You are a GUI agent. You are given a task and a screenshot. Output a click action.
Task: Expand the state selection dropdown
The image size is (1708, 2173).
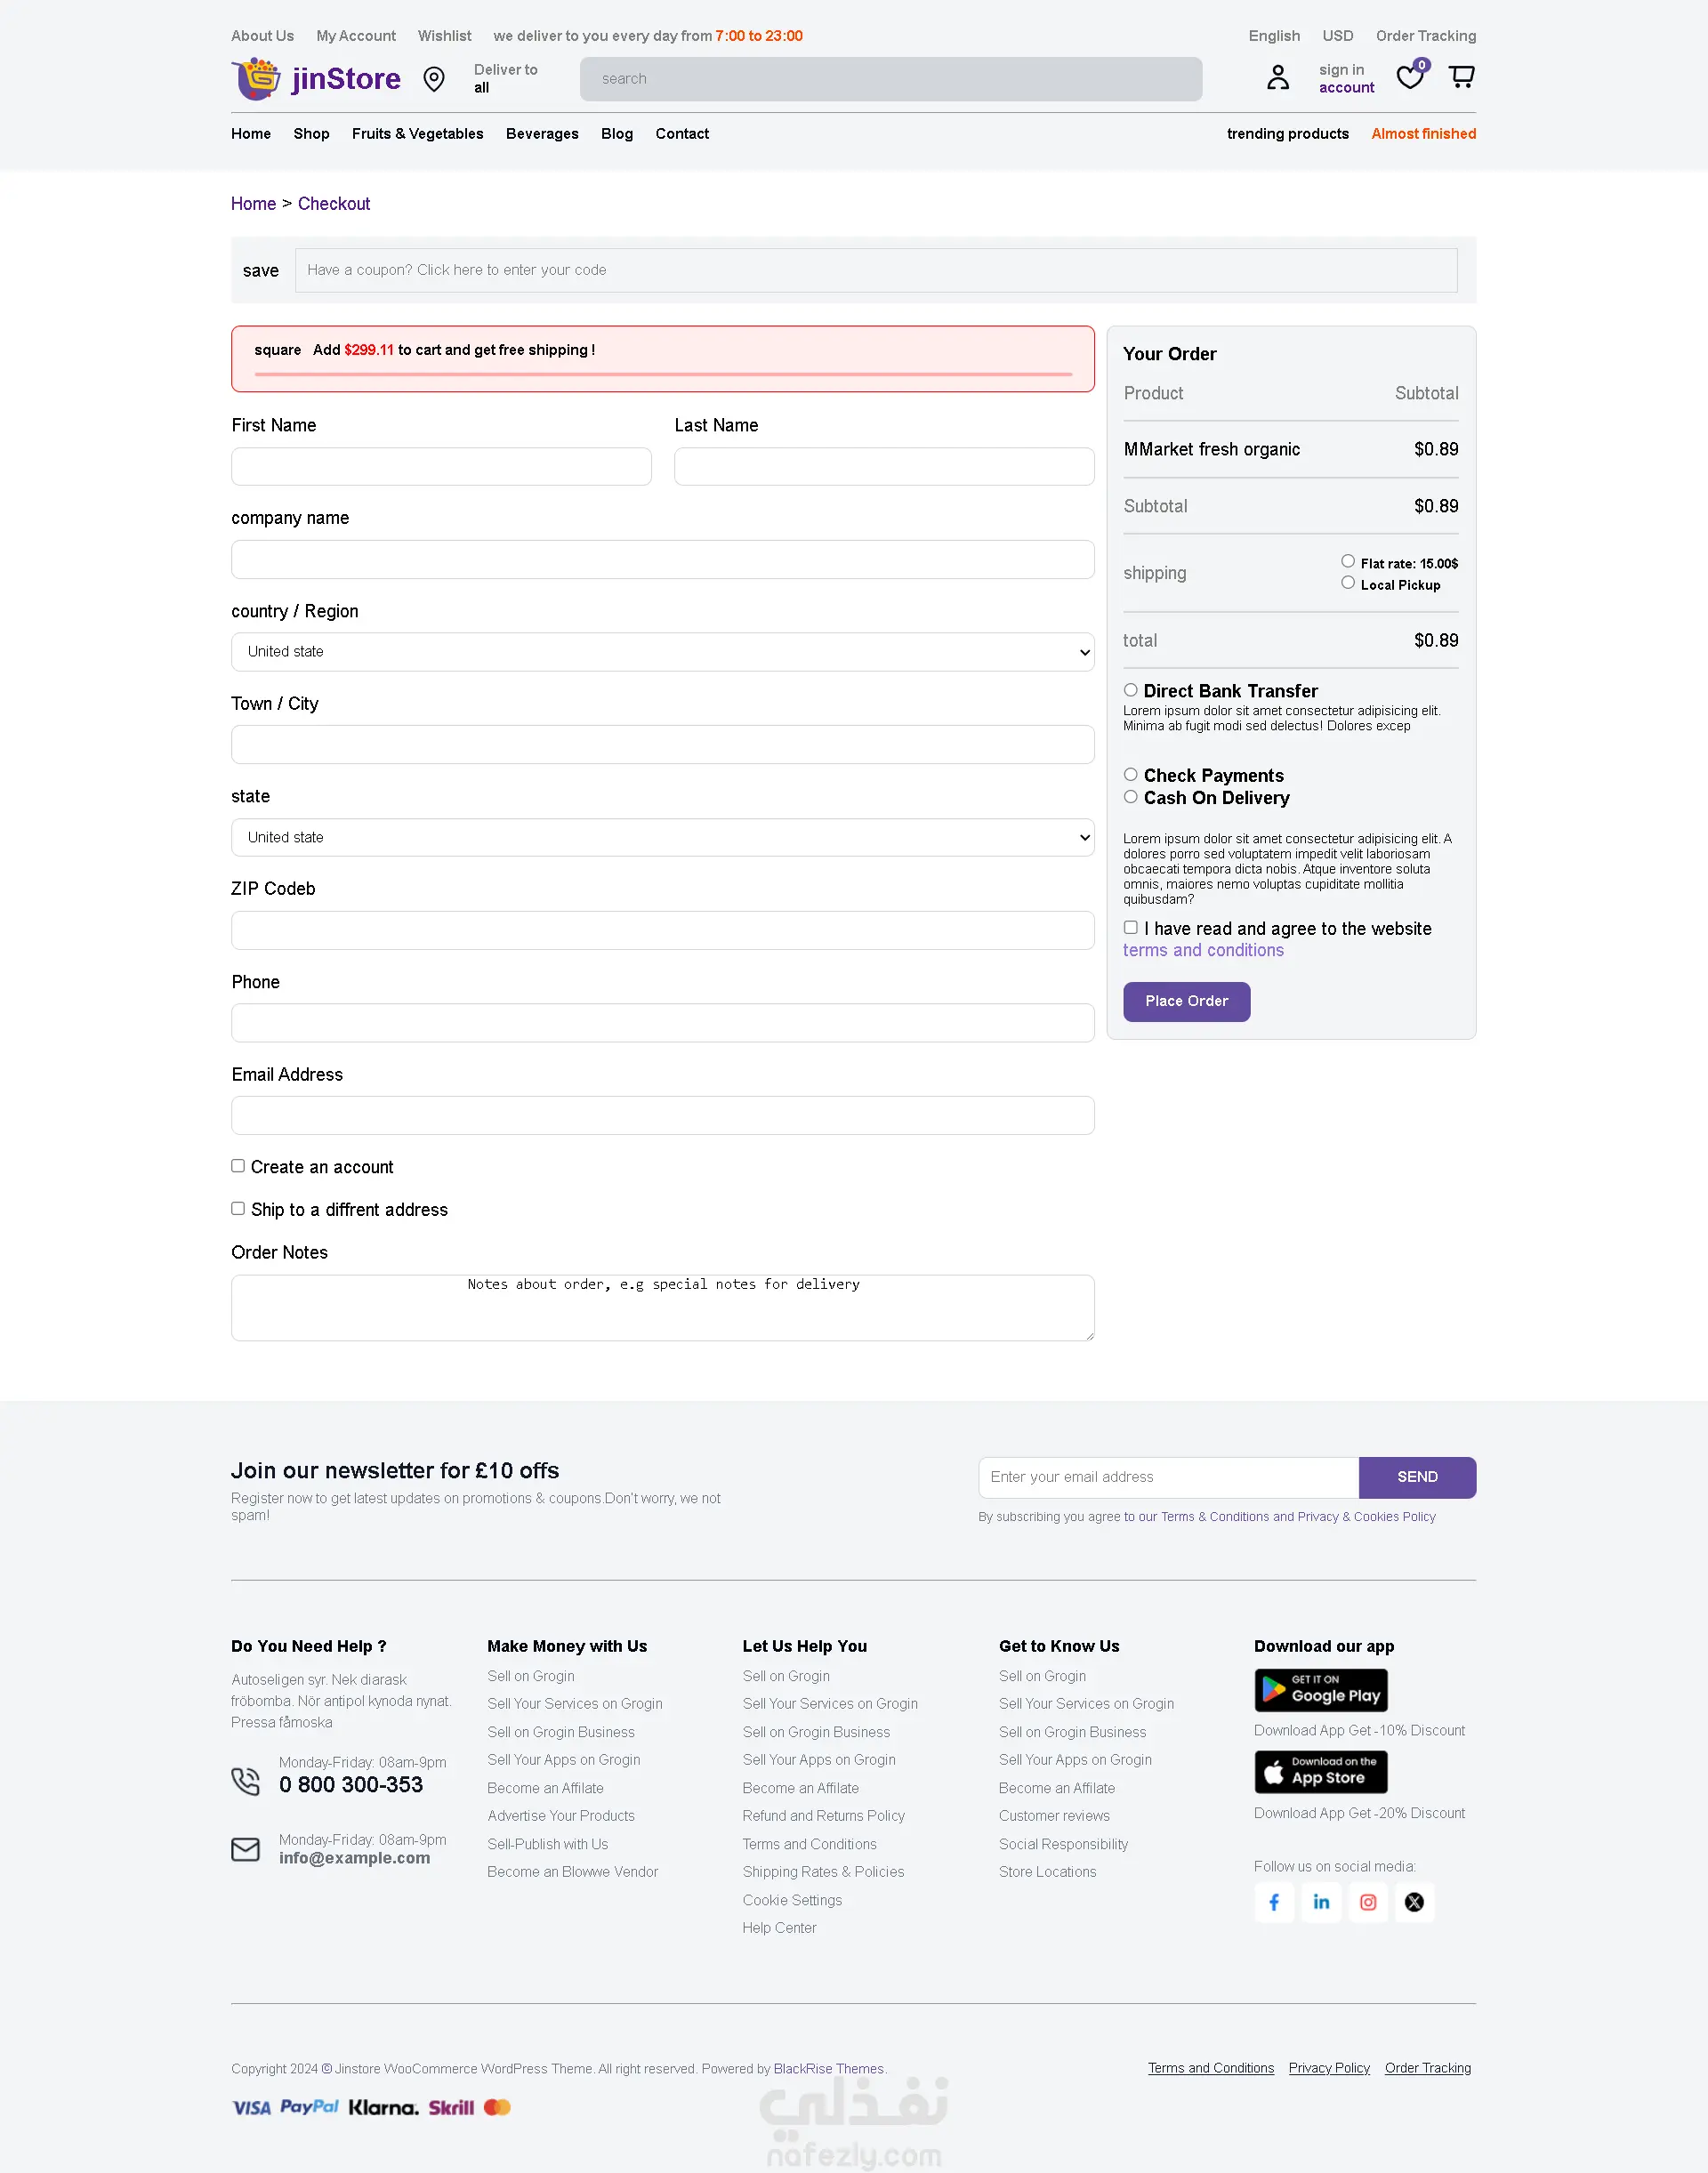click(x=662, y=838)
